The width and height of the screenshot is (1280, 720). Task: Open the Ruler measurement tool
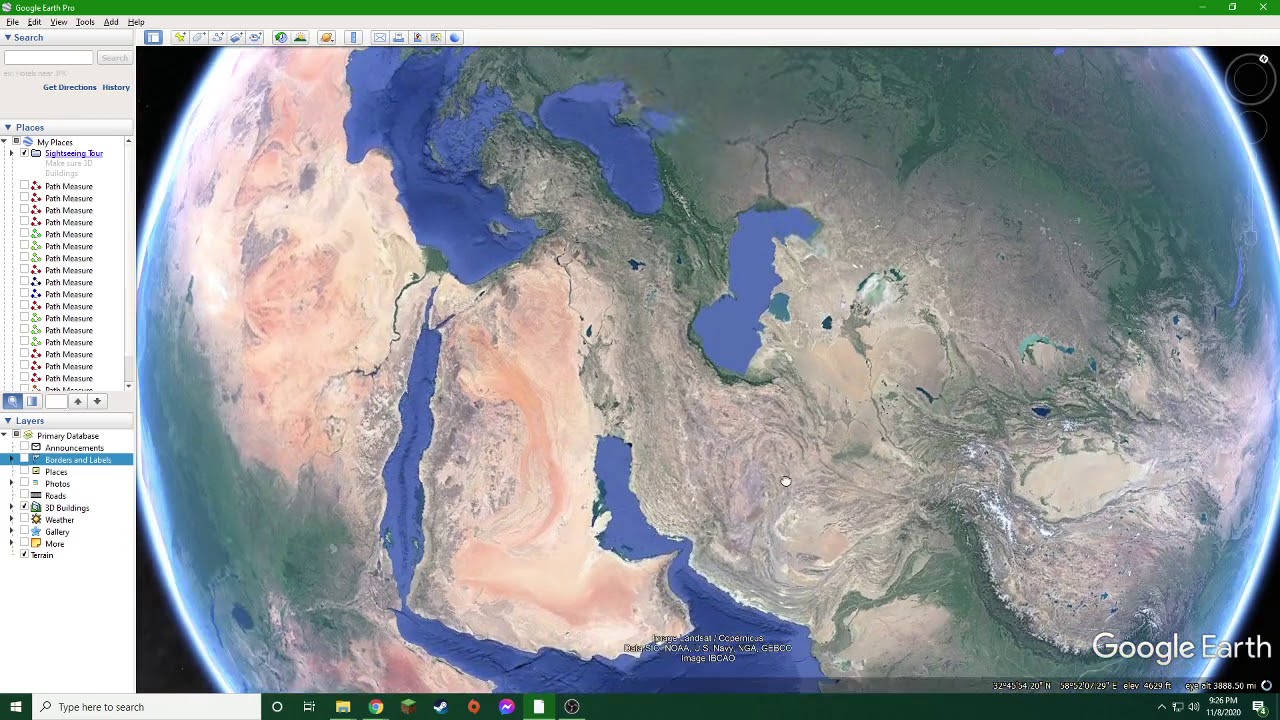tap(353, 37)
